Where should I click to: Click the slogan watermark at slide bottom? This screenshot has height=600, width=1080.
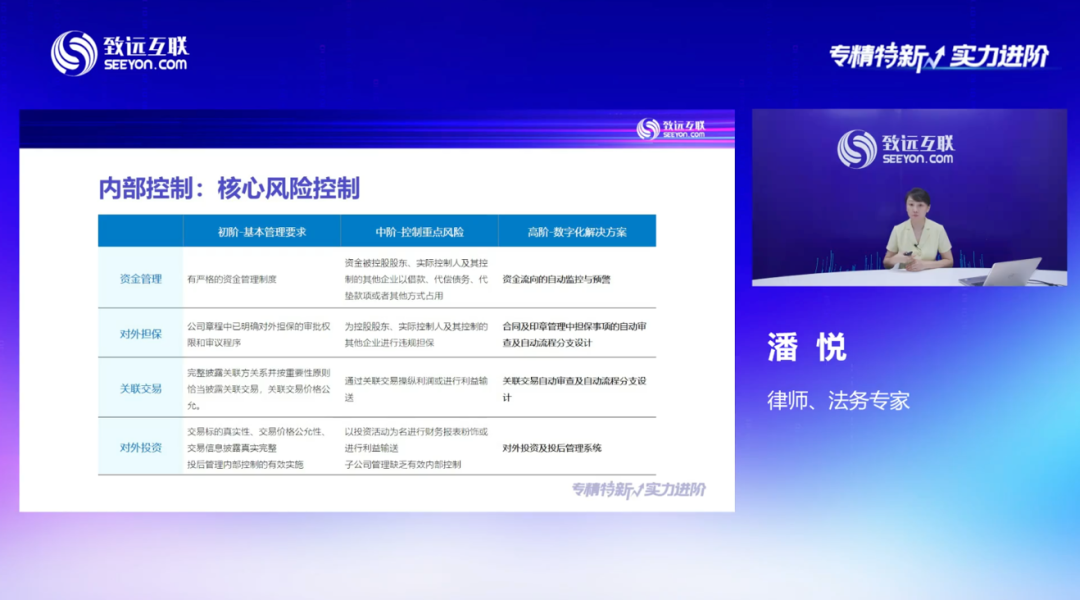click(x=638, y=489)
